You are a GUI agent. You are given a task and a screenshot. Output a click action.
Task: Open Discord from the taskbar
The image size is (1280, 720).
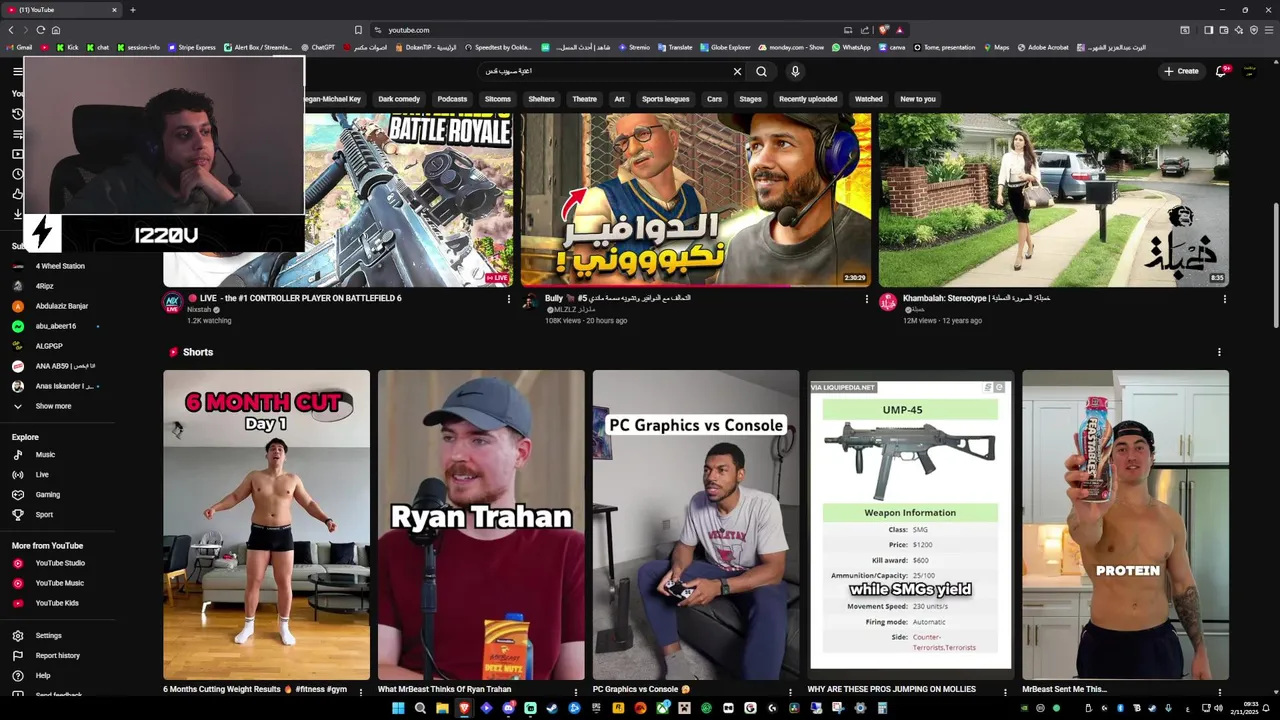[x=508, y=708]
